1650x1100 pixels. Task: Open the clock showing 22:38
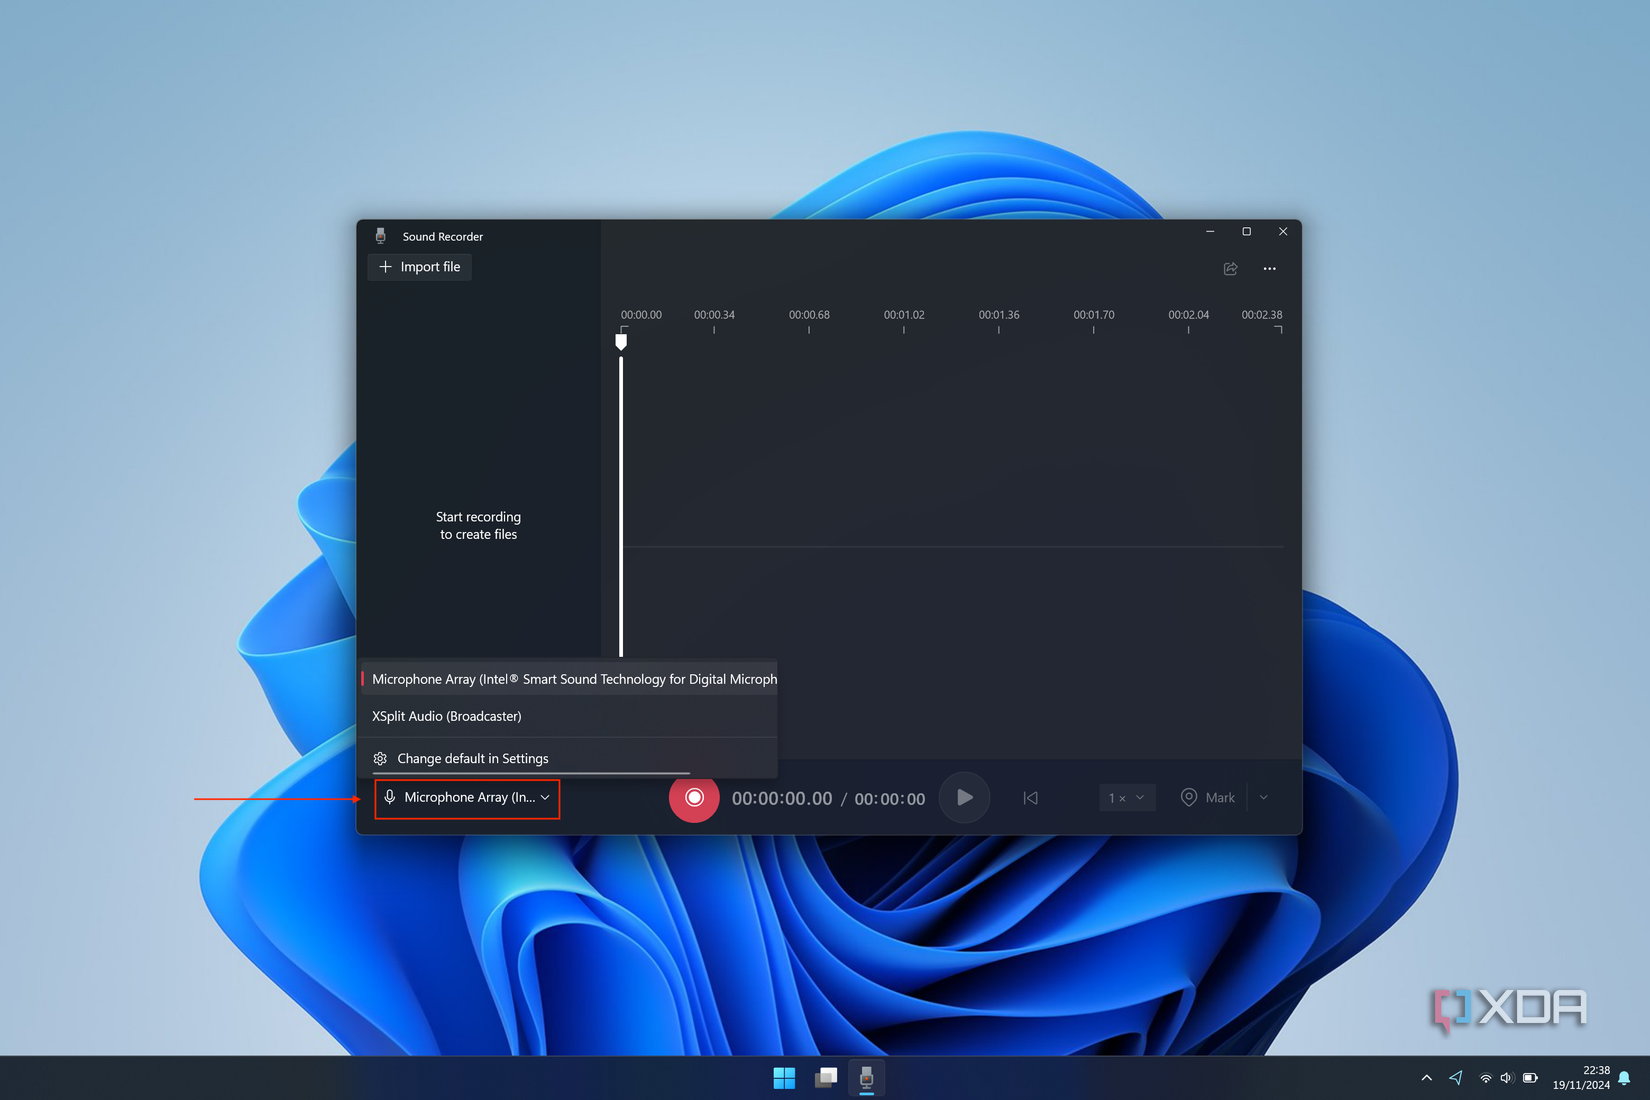click(x=1581, y=1078)
